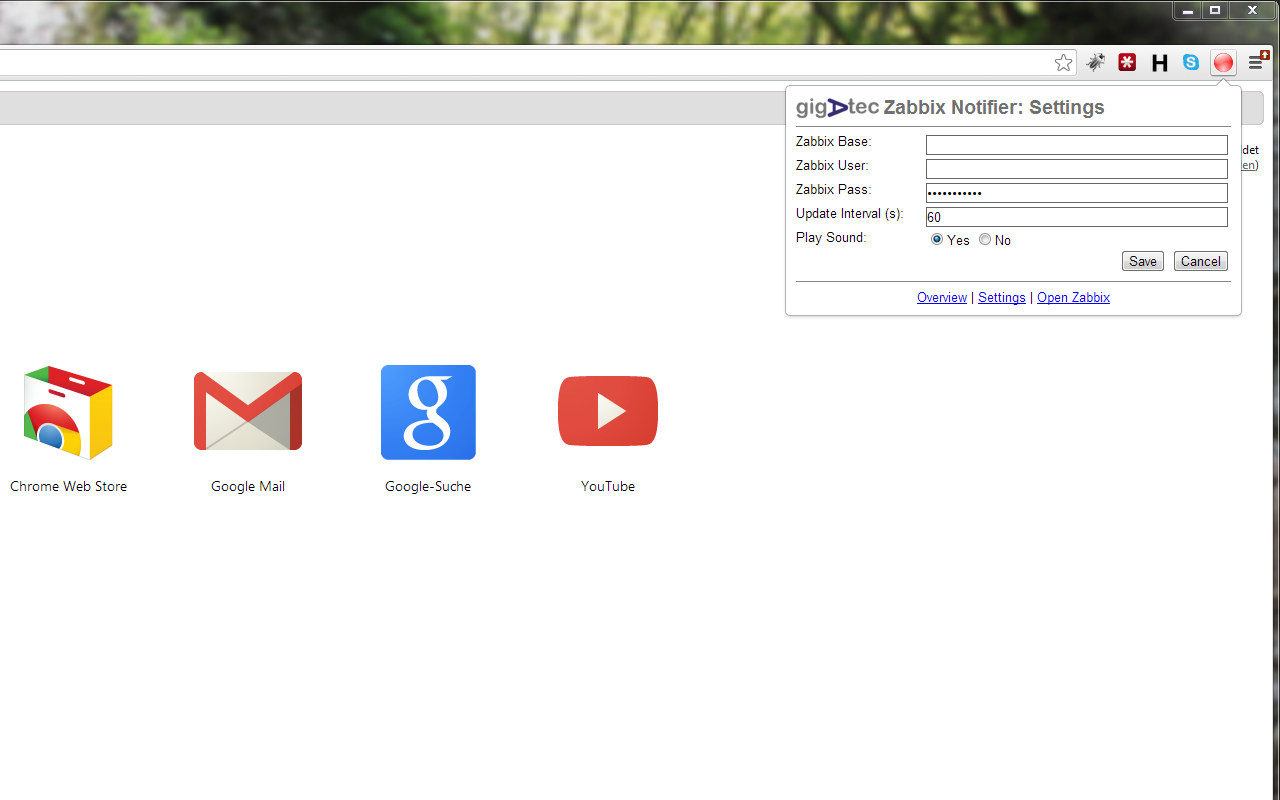
Task: Focus the Zabbix Base input field
Action: [1077, 145]
